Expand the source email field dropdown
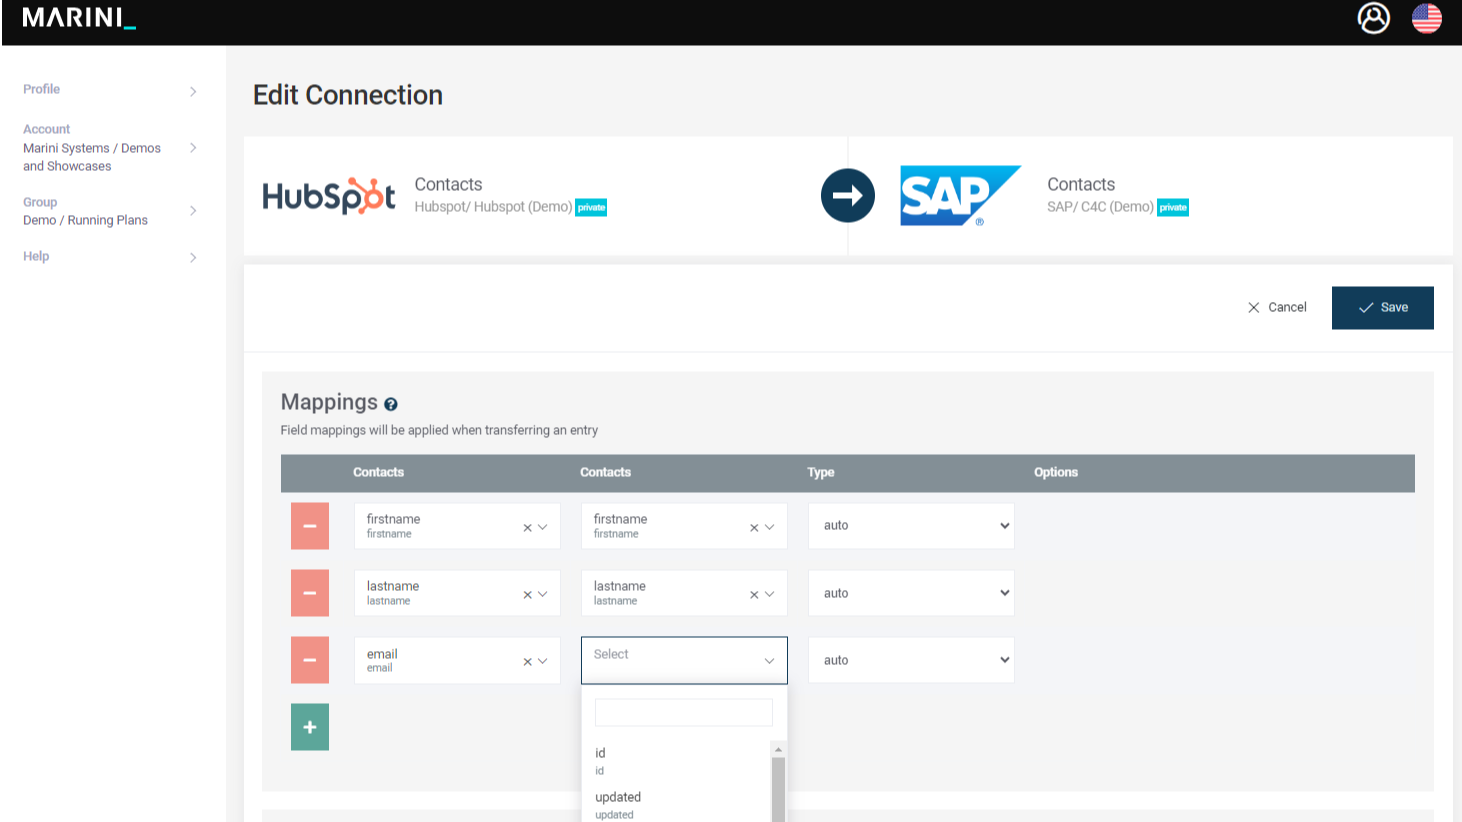1462x822 pixels. click(x=543, y=661)
